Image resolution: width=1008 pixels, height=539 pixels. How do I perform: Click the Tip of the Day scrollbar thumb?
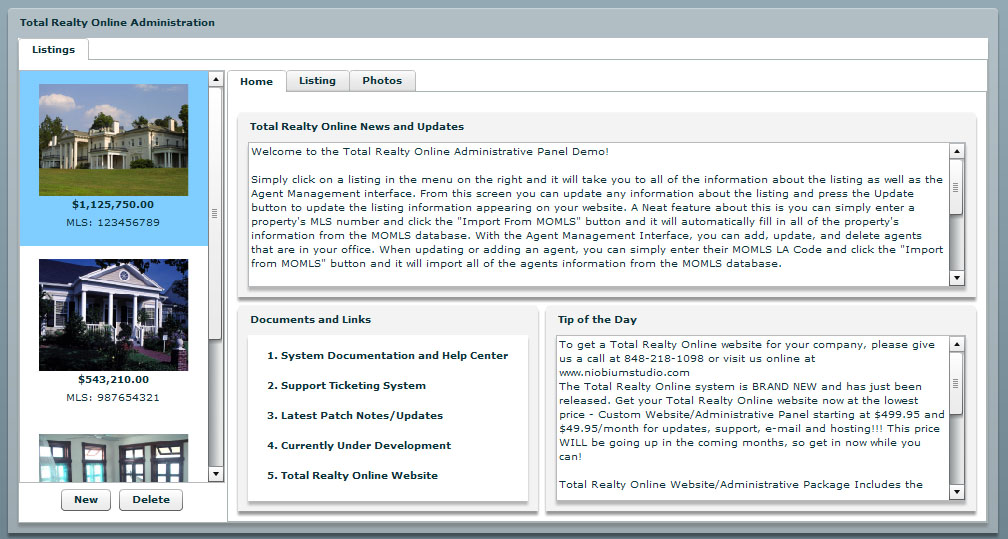pyautogui.click(x=956, y=383)
